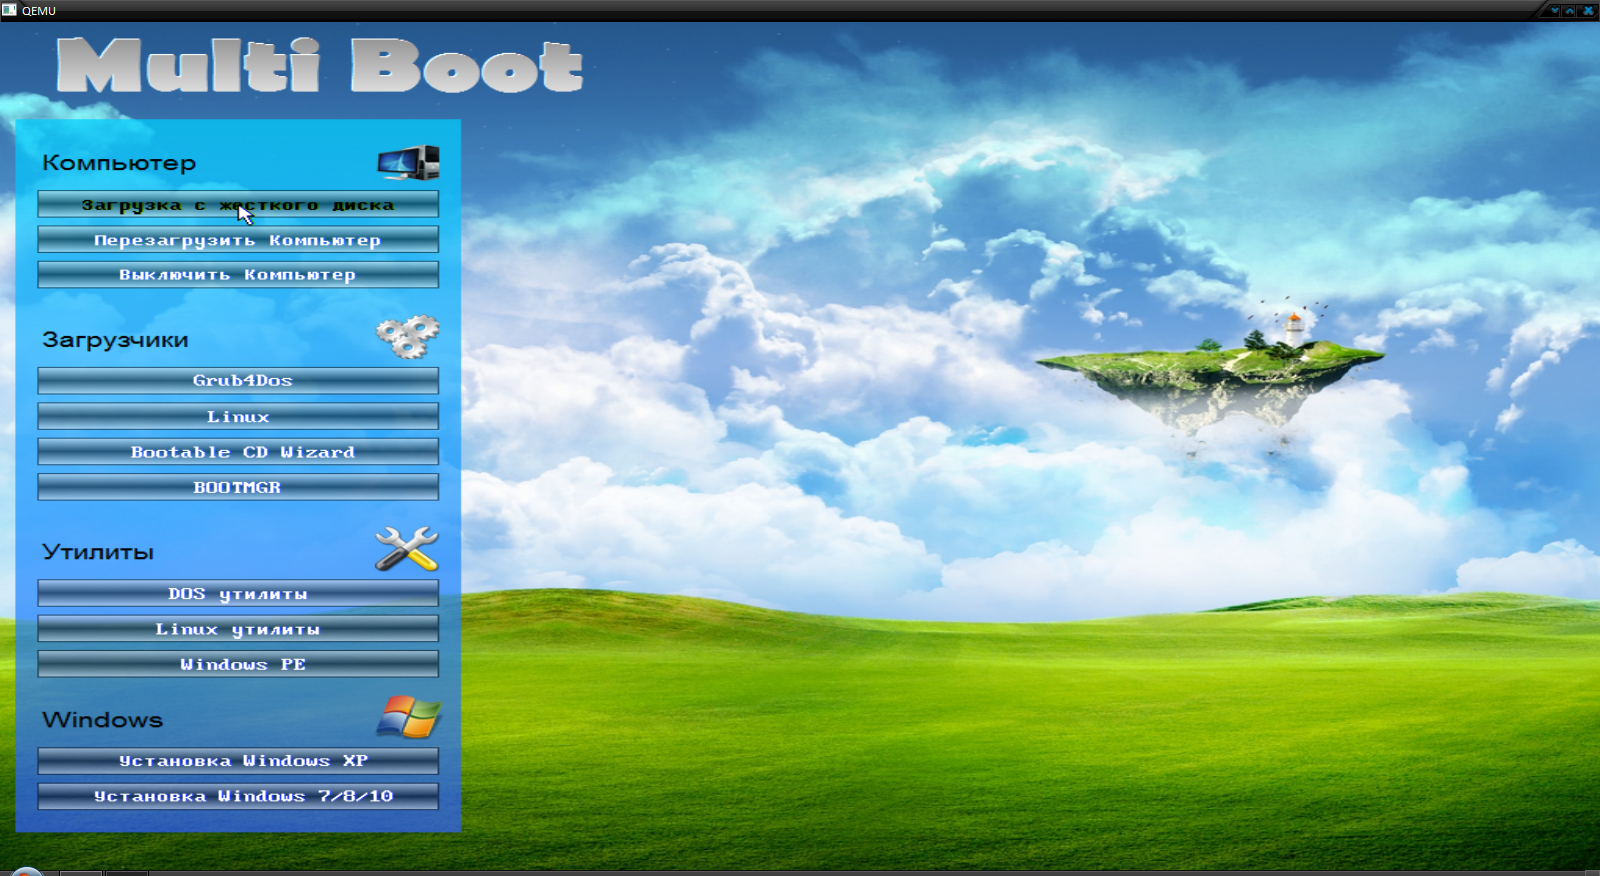Click the Multi Boot logo title
1600x876 pixels.
319,66
